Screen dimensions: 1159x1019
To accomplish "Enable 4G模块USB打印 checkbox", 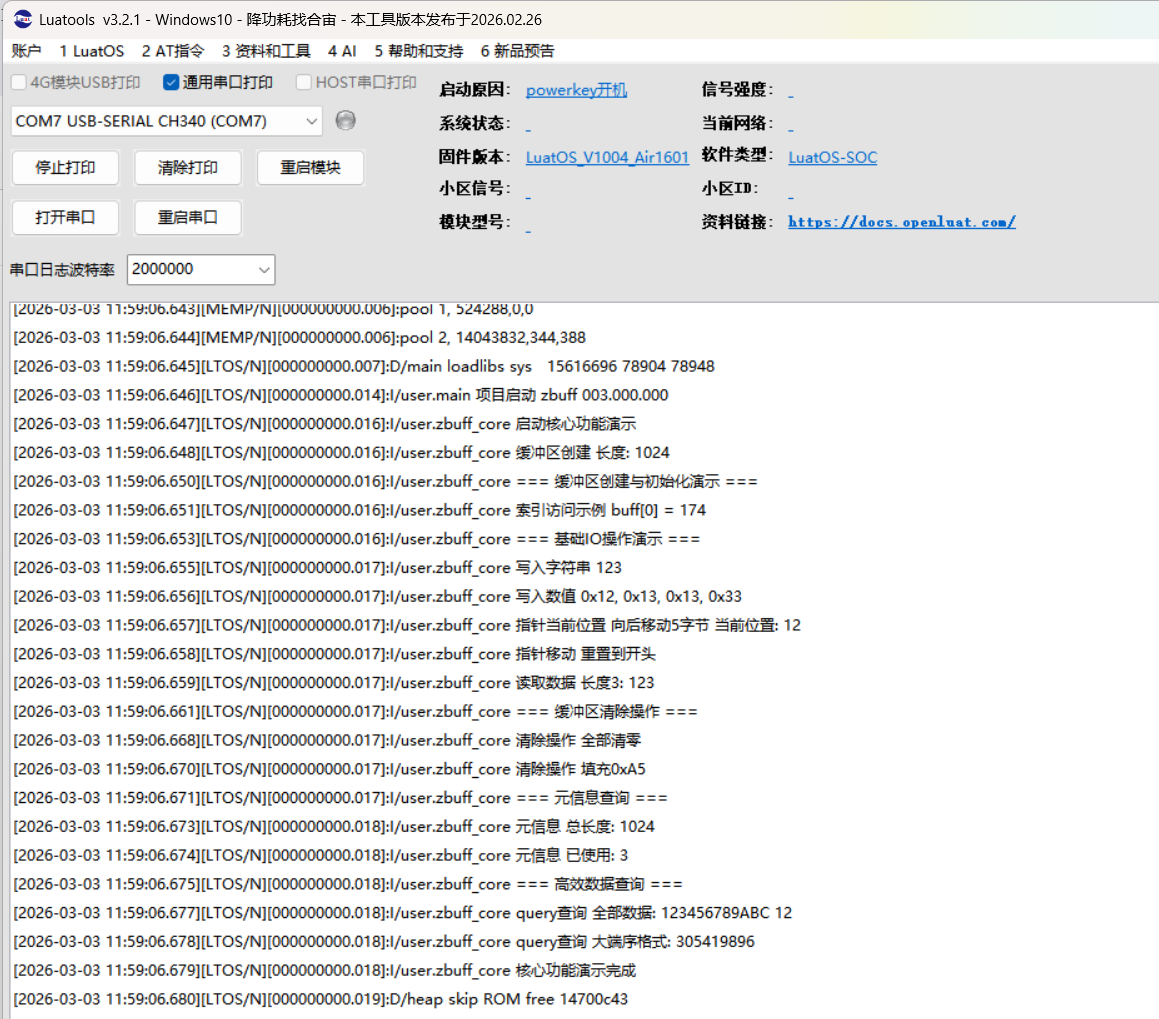I will [x=19, y=83].
